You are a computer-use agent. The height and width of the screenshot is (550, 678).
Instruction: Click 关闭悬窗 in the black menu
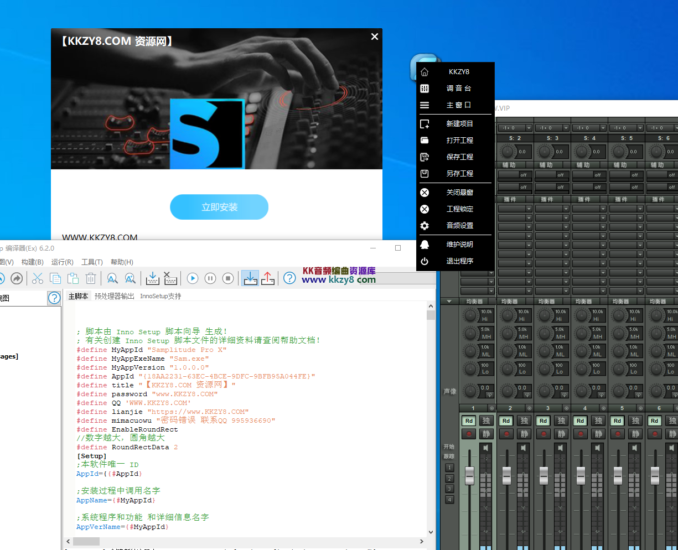point(460,192)
